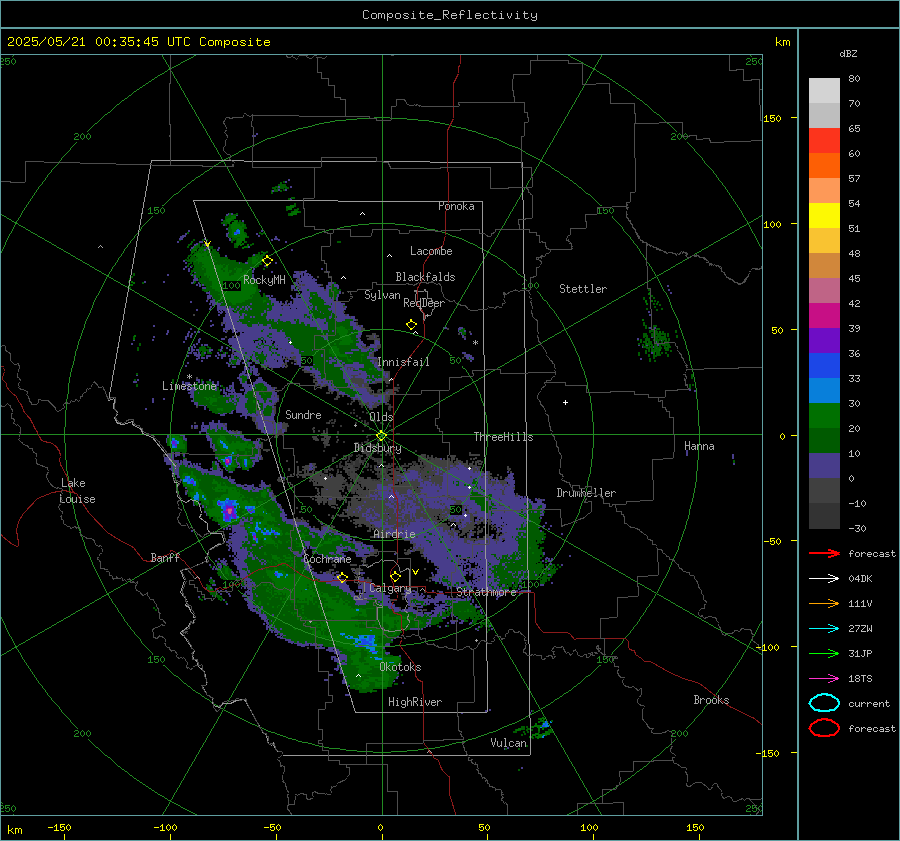Select the magenta 18TS arrow symbol
The width and height of the screenshot is (900, 841).
[824, 679]
